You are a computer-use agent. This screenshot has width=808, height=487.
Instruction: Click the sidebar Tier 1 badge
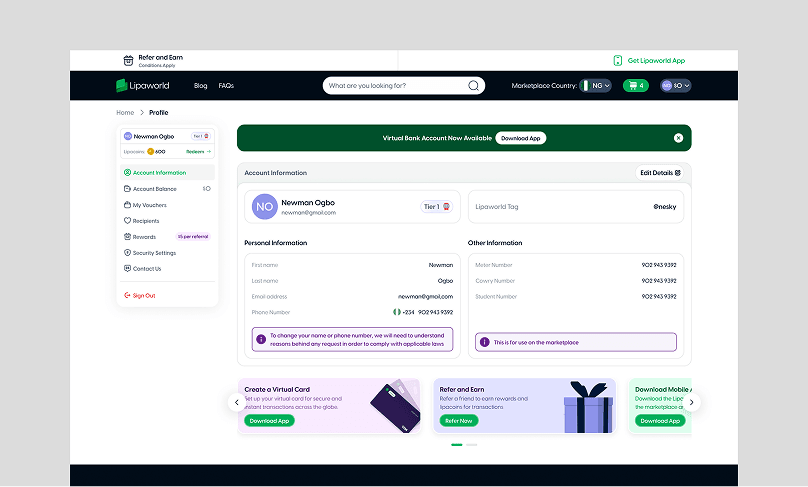200,137
